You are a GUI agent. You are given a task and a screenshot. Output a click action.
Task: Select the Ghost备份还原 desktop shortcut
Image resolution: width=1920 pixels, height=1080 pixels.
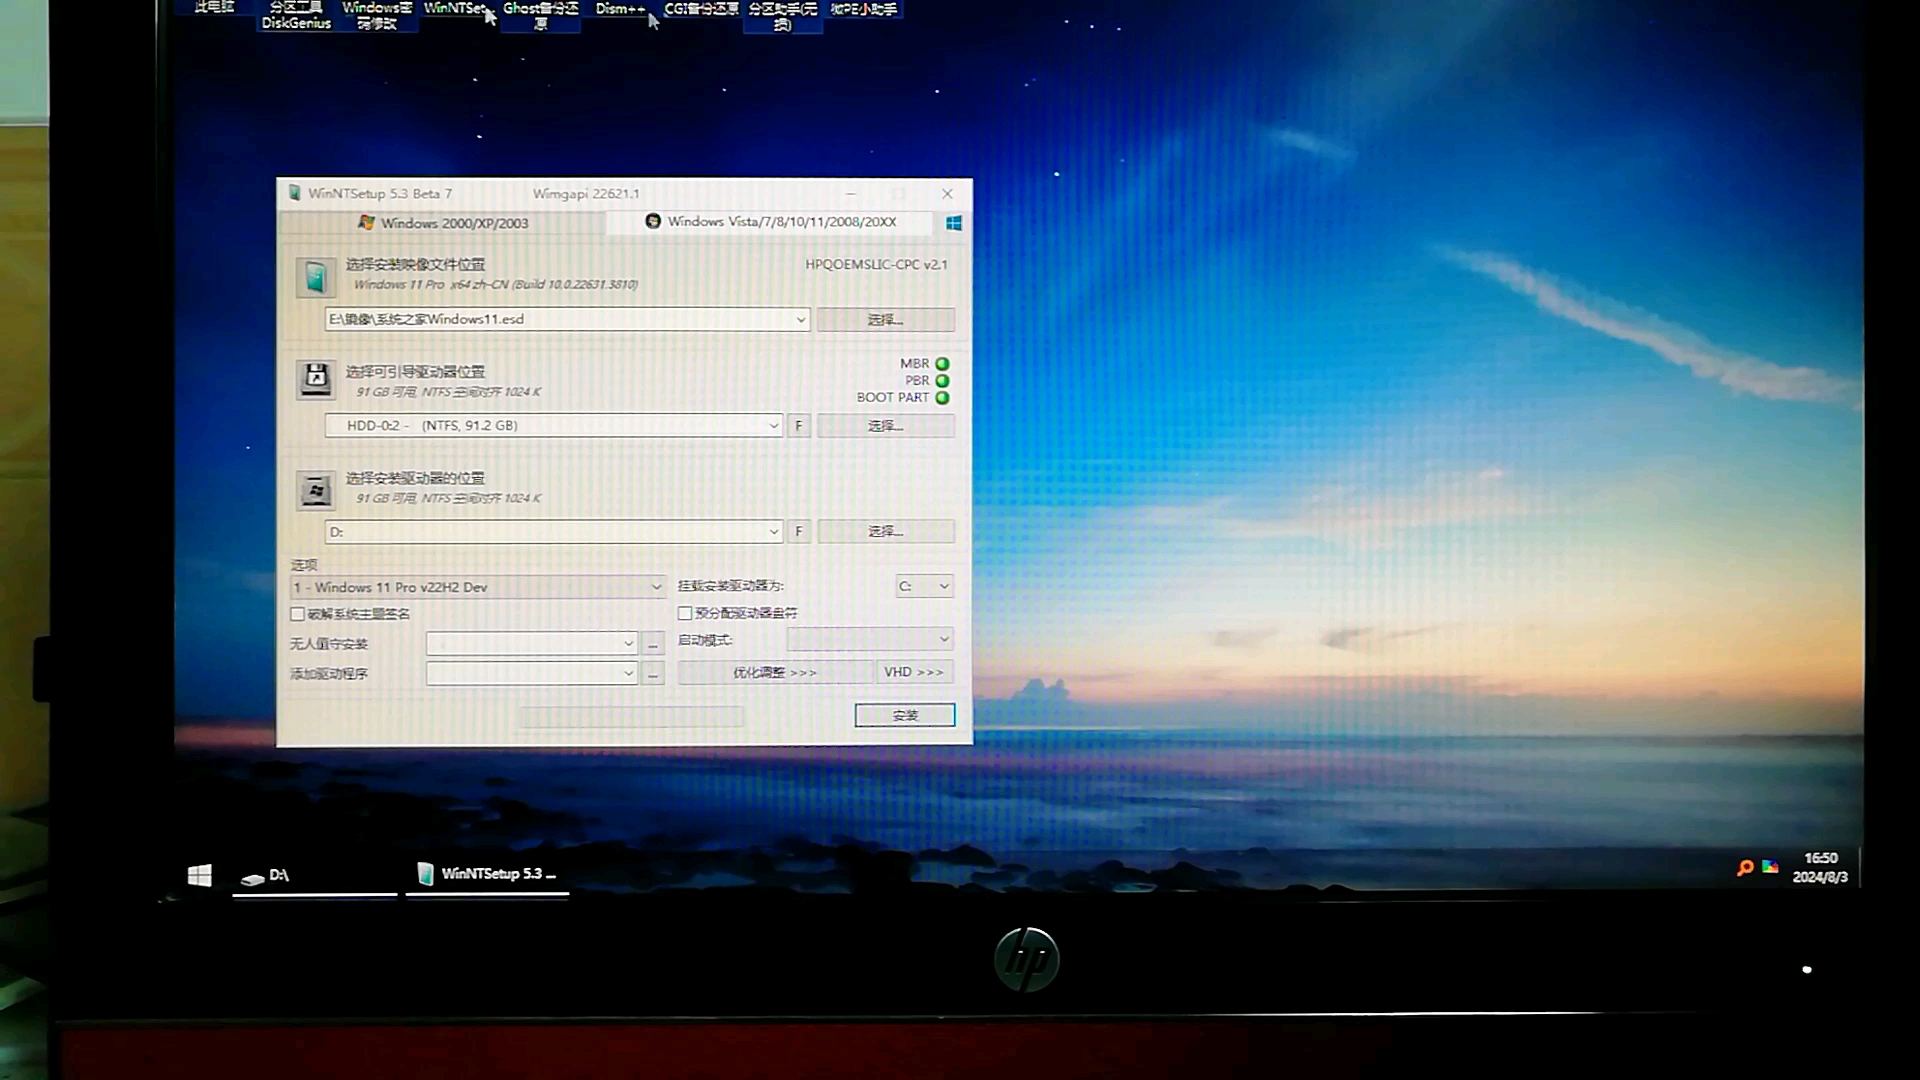click(x=541, y=15)
